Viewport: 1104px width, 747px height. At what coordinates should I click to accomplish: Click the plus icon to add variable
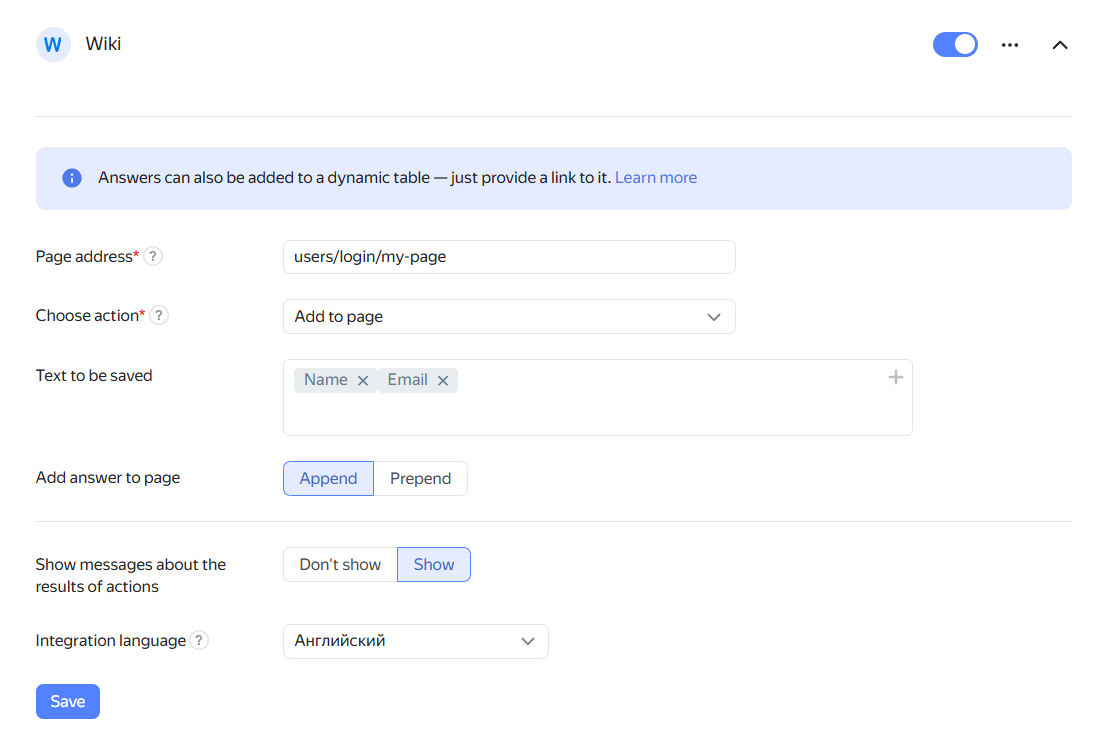(896, 377)
